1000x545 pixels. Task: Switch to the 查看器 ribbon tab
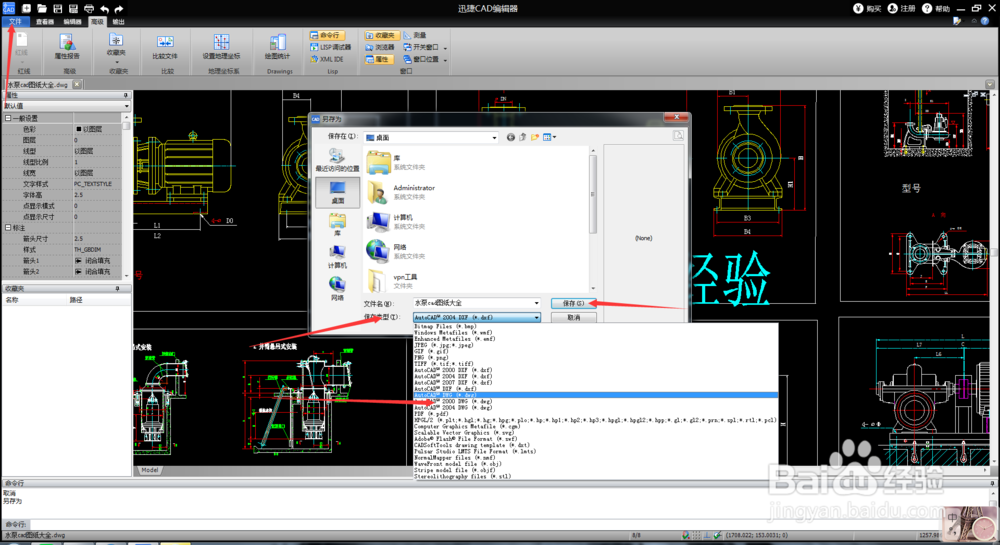(45, 22)
